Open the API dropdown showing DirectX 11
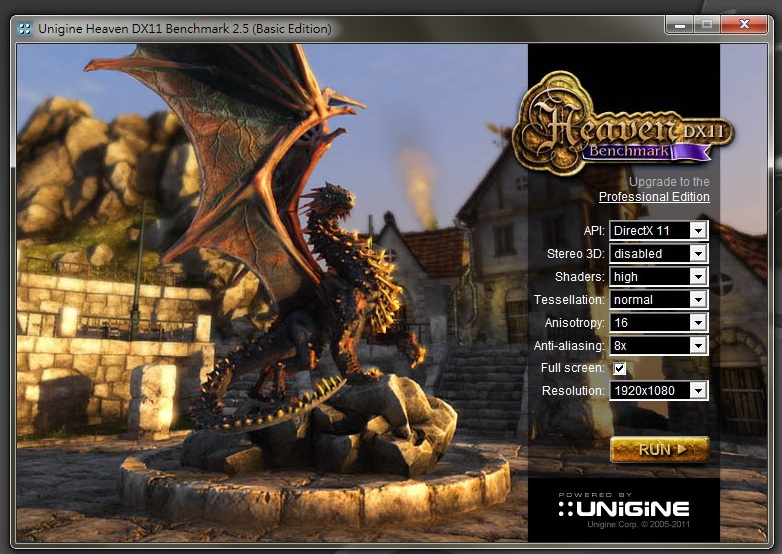This screenshot has height=554, width=782. [659, 231]
